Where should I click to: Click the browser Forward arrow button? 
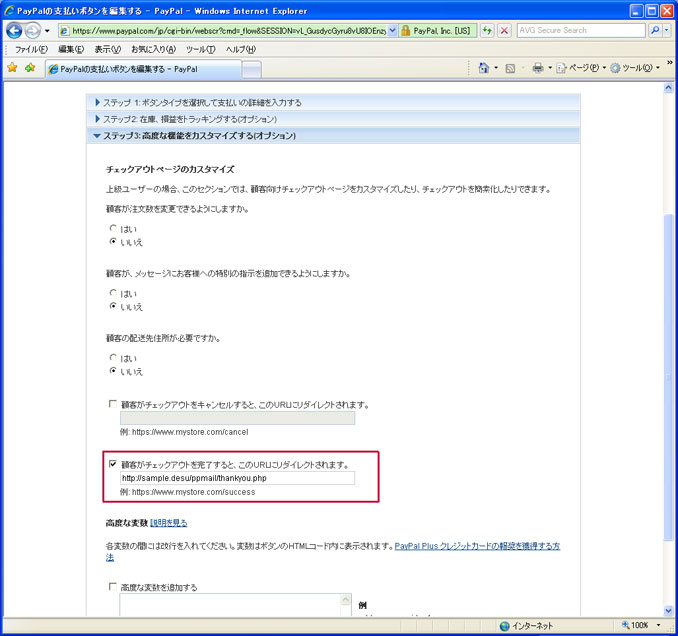(32, 30)
